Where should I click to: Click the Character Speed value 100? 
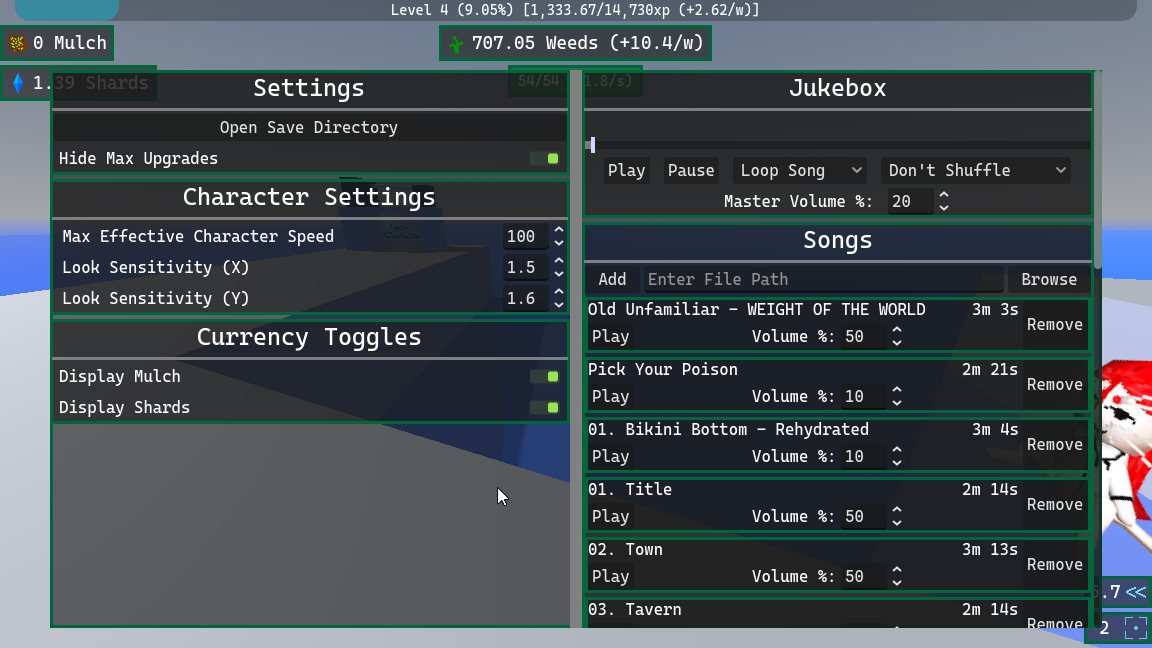pyautogui.click(x=525, y=237)
